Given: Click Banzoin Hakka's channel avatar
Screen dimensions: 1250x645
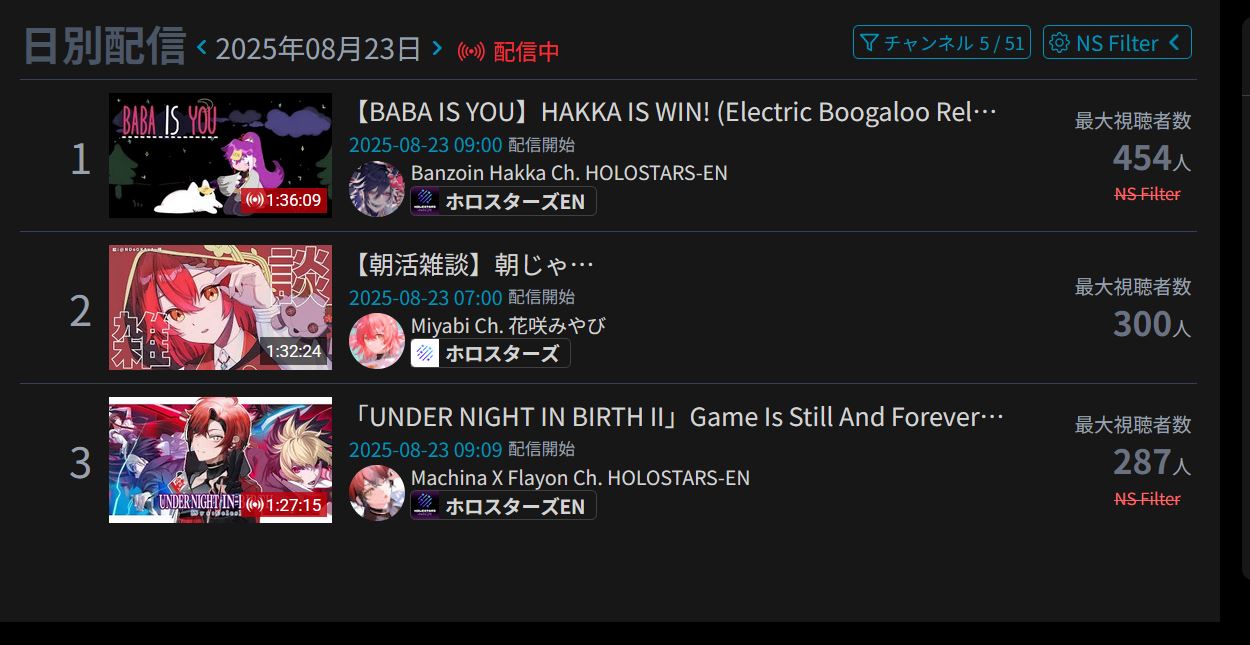Looking at the screenshot, I should [x=377, y=188].
